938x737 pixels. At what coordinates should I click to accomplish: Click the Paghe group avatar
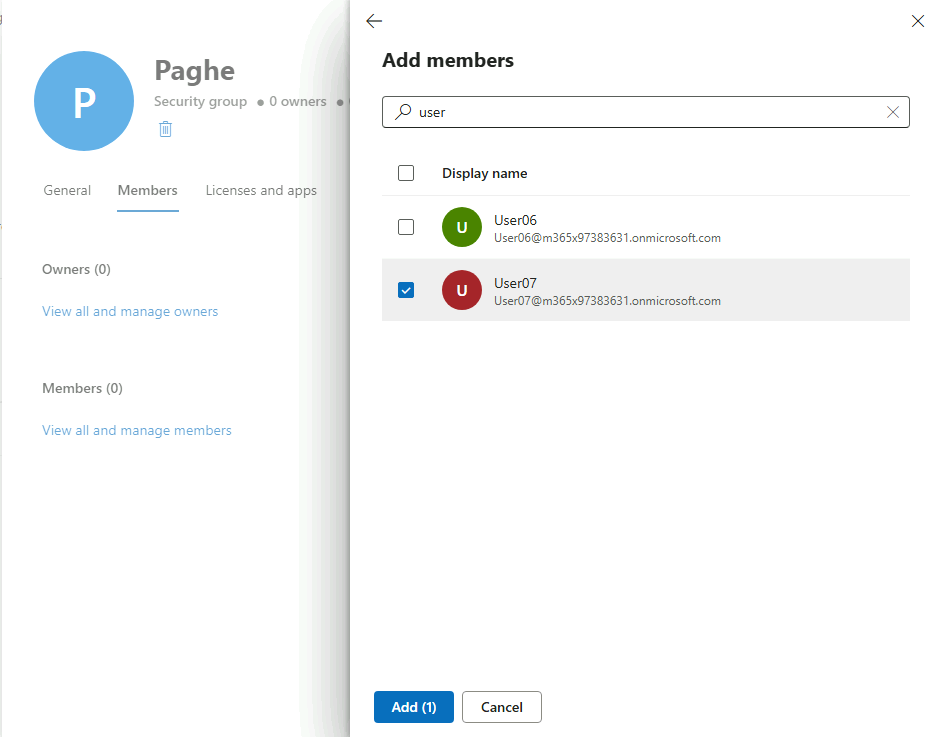[84, 100]
